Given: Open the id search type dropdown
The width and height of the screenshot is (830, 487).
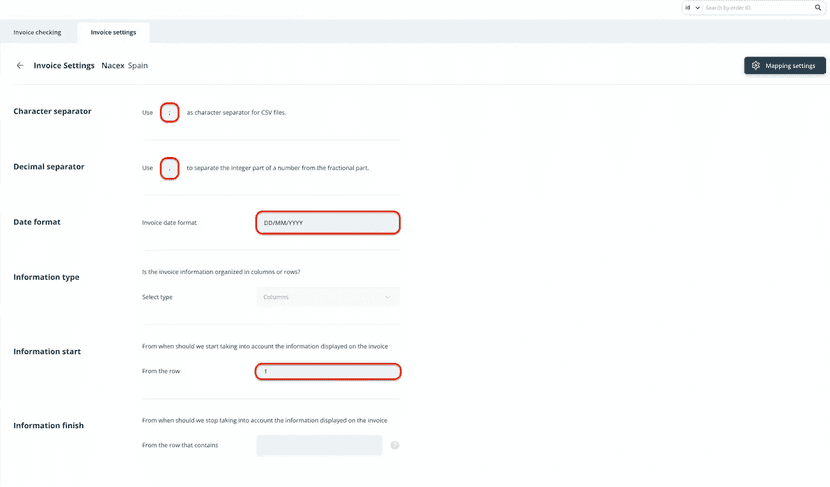Looking at the screenshot, I should [692, 8].
